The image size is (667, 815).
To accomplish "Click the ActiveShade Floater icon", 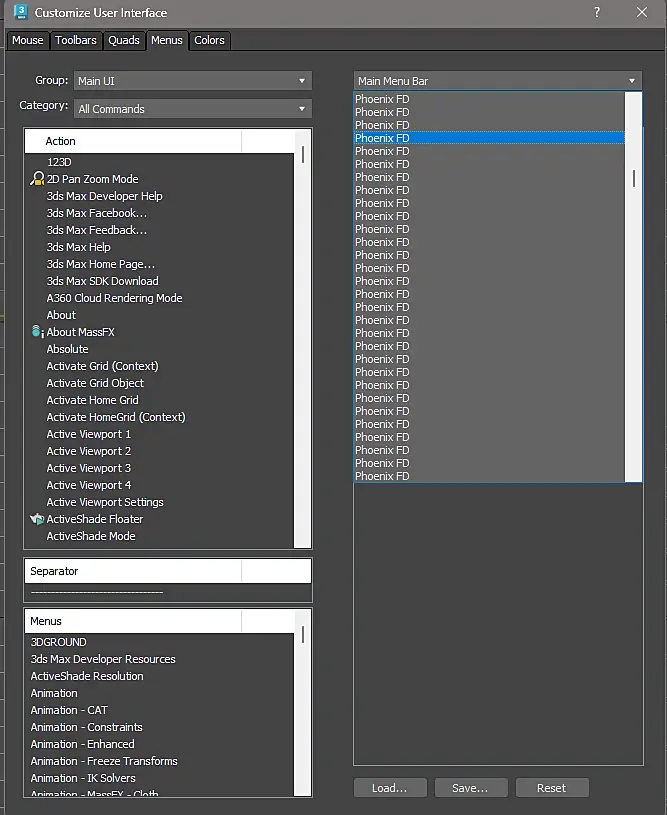I will coord(38,519).
